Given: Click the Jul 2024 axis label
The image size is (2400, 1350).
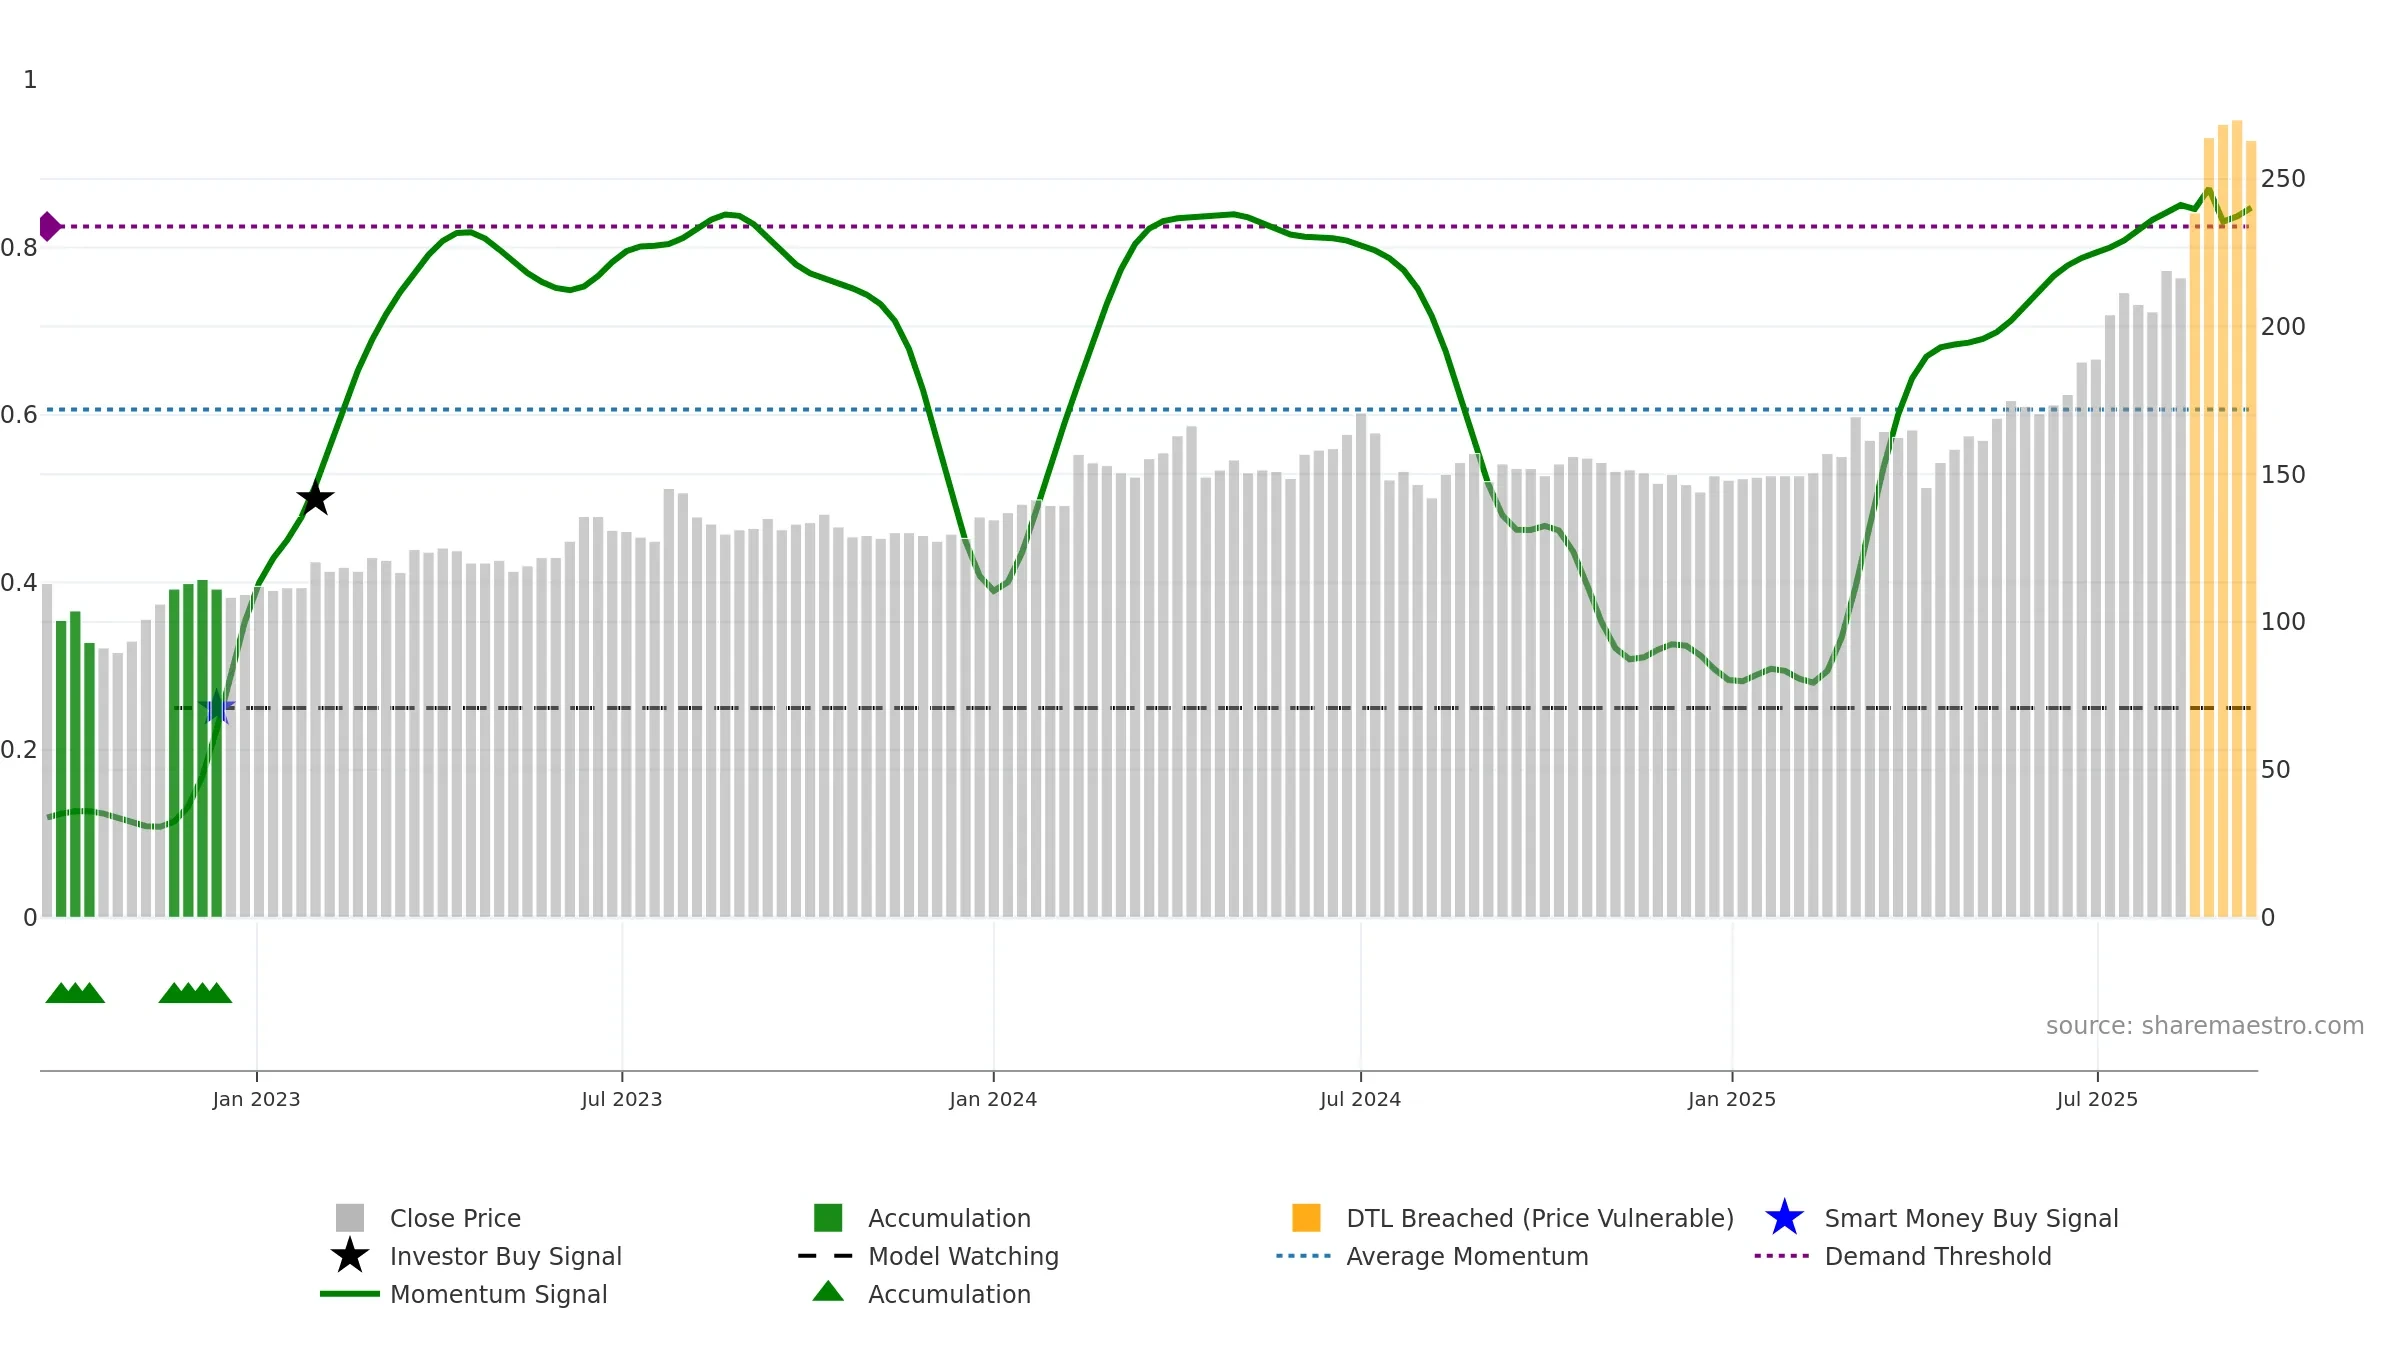Looking at the screenshot, I should tap(1360, 1099).
